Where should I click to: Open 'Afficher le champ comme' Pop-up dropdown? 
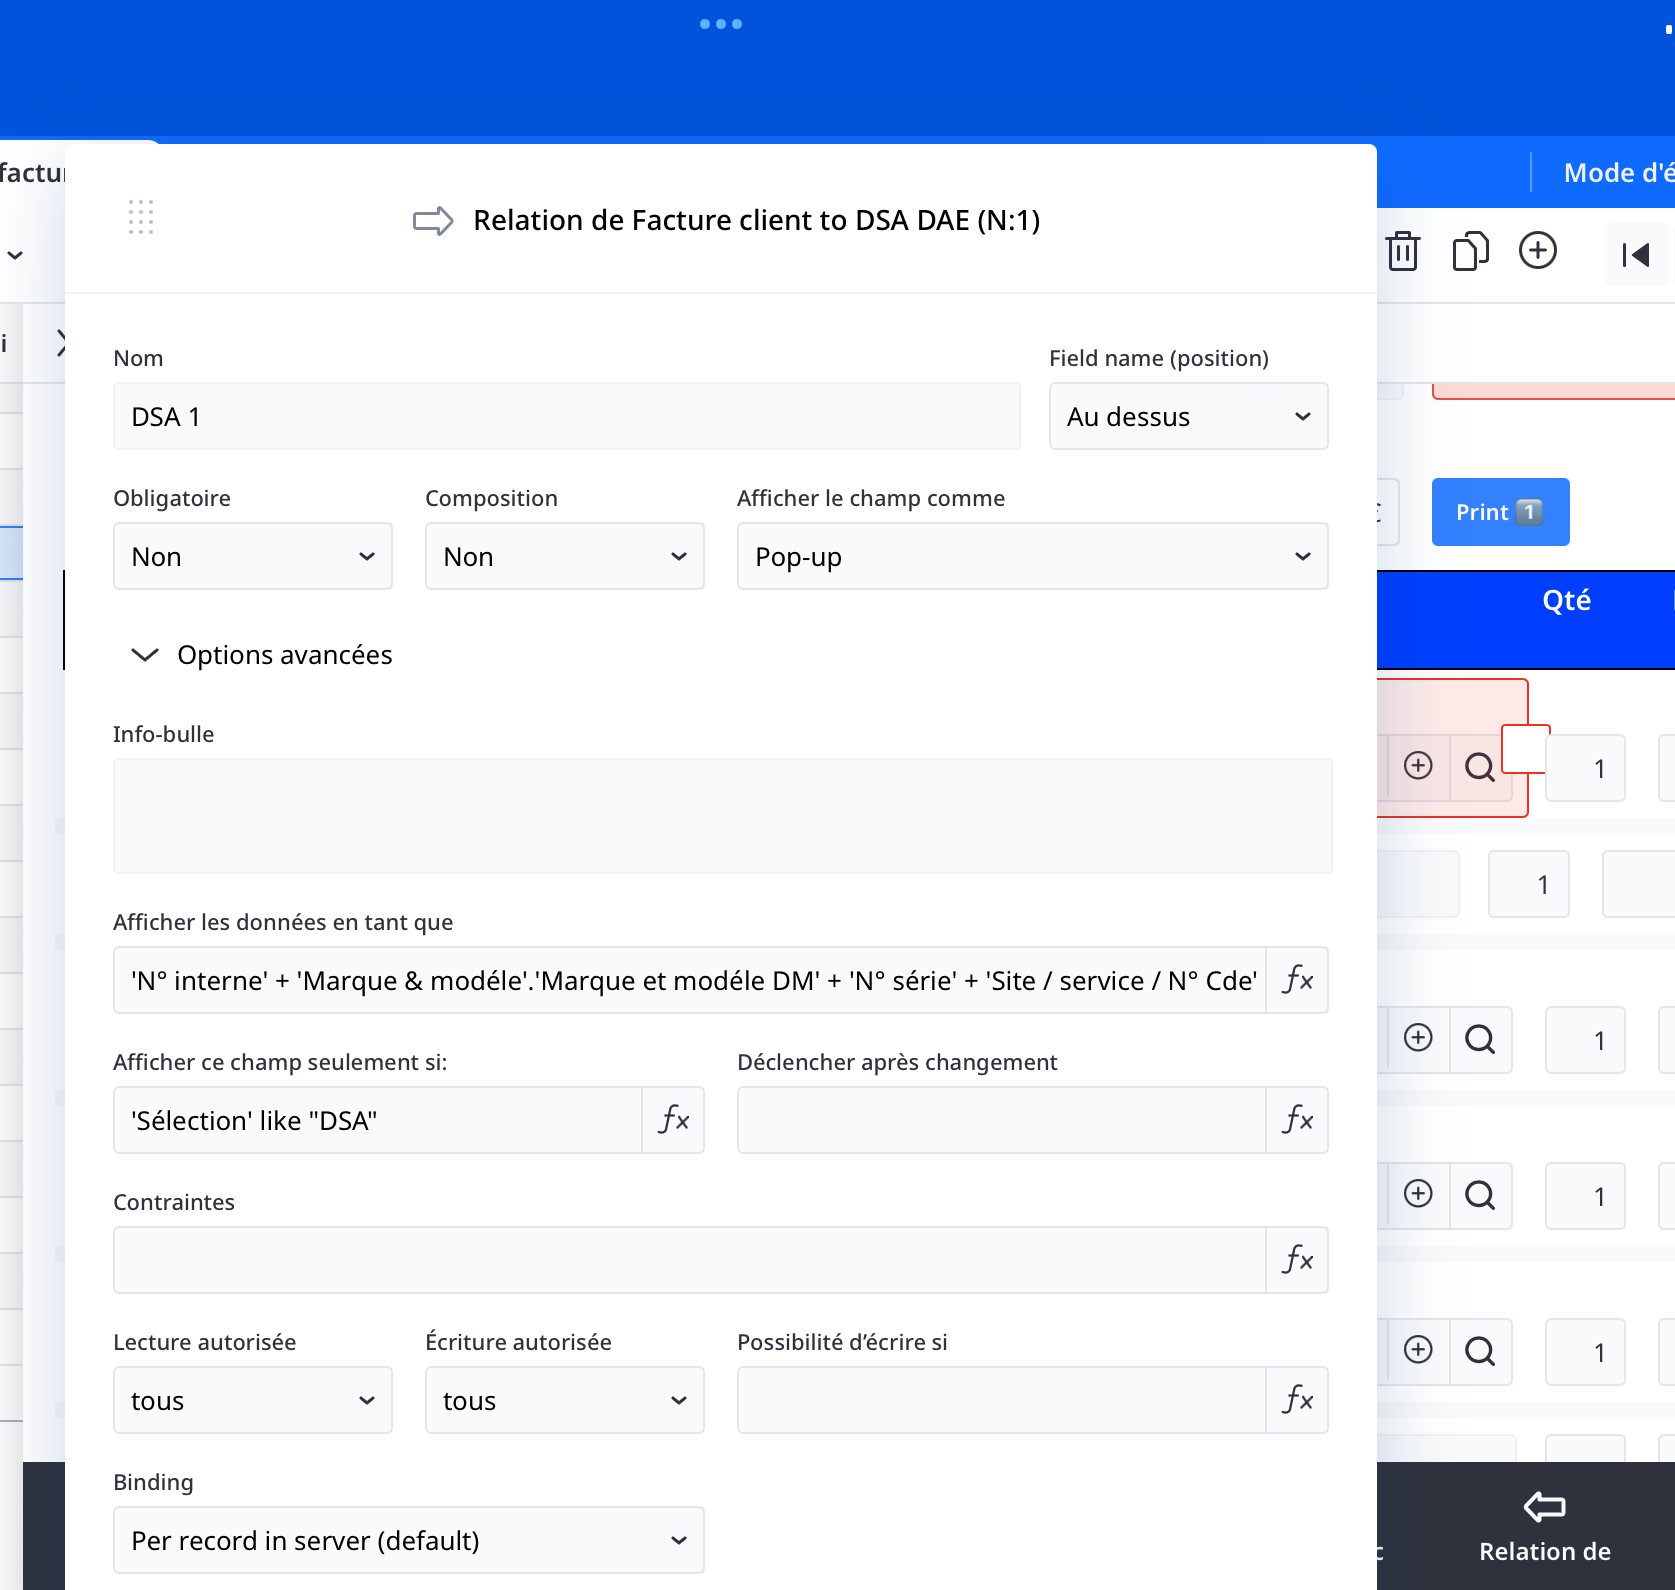pyautogui.click(x=1032, y=556)
